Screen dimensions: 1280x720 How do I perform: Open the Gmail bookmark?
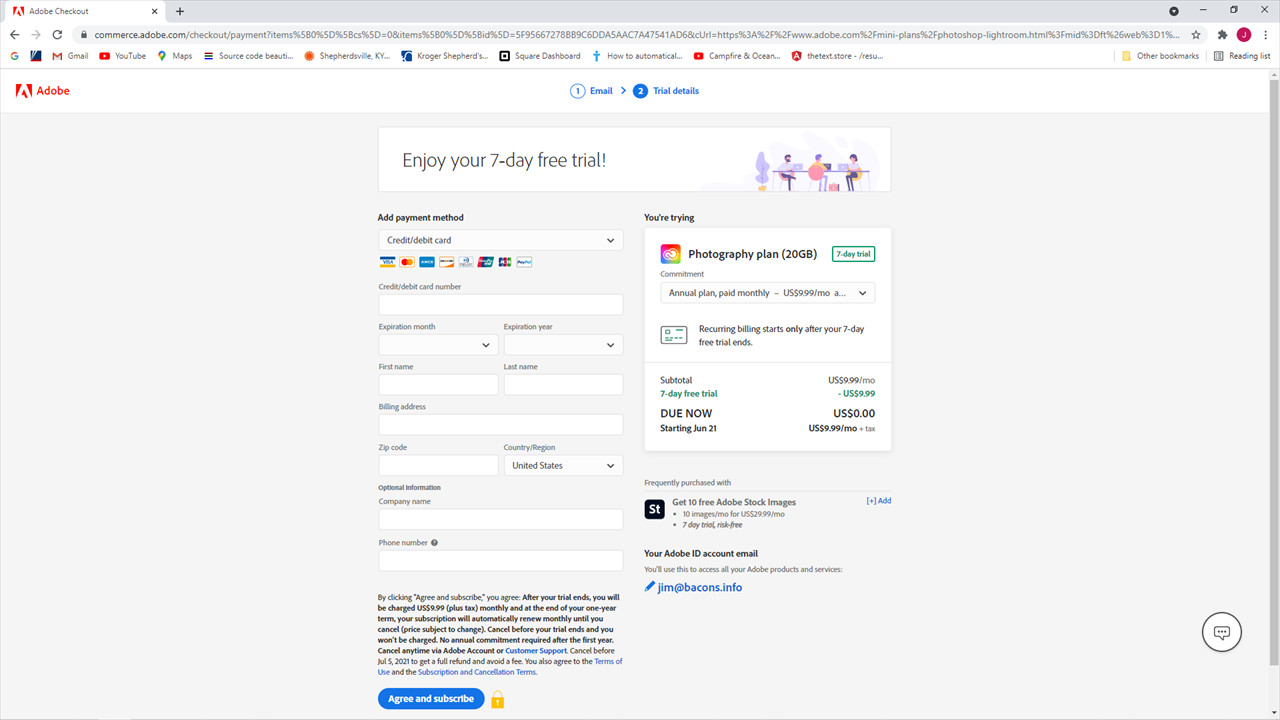pyautogui.click(x=71, y=56)
